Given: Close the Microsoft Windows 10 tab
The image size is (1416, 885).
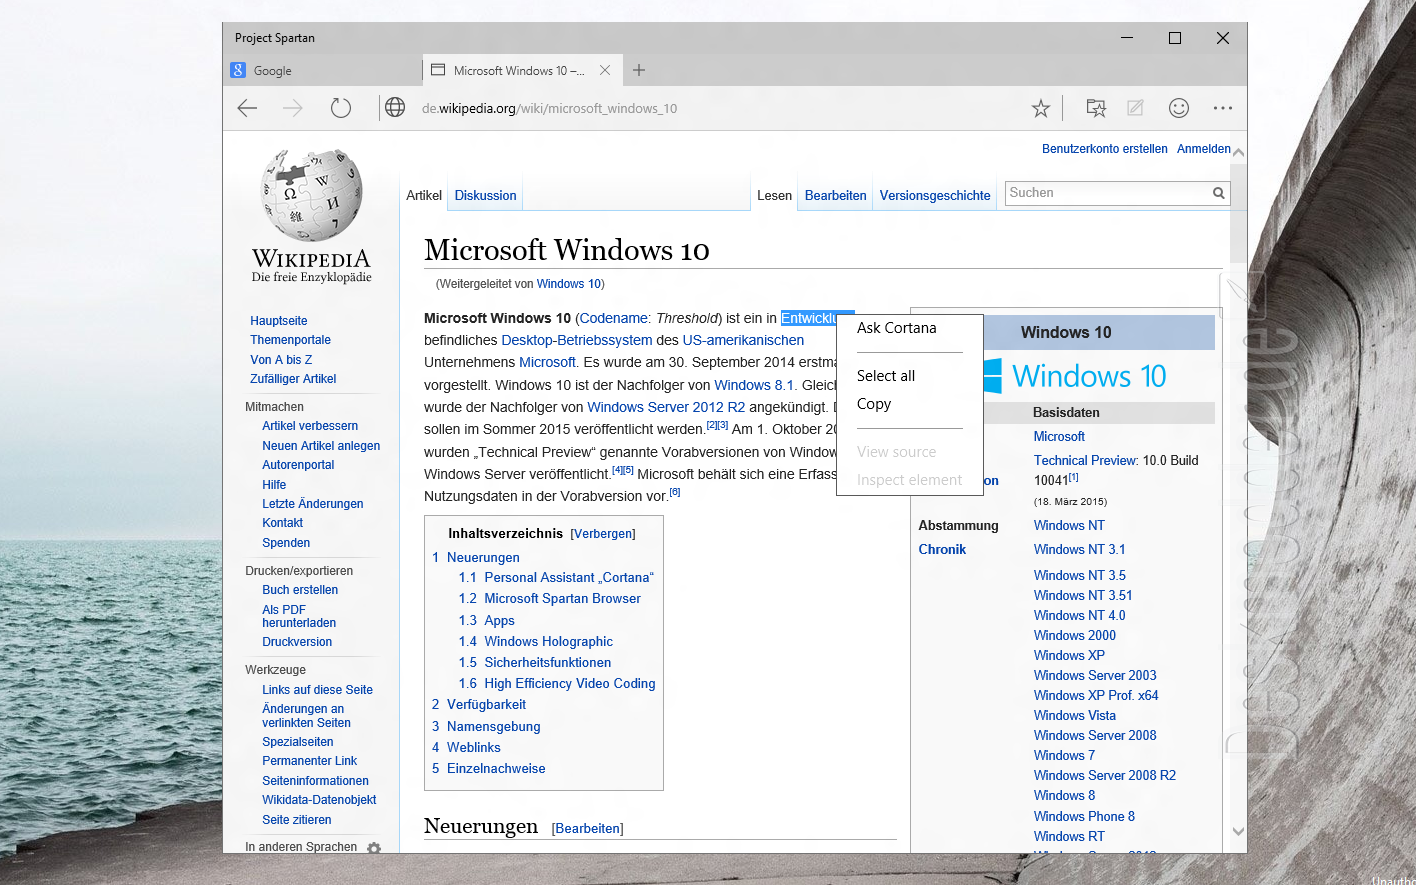Looking at the screenshot, I should [x=605, y=70].
